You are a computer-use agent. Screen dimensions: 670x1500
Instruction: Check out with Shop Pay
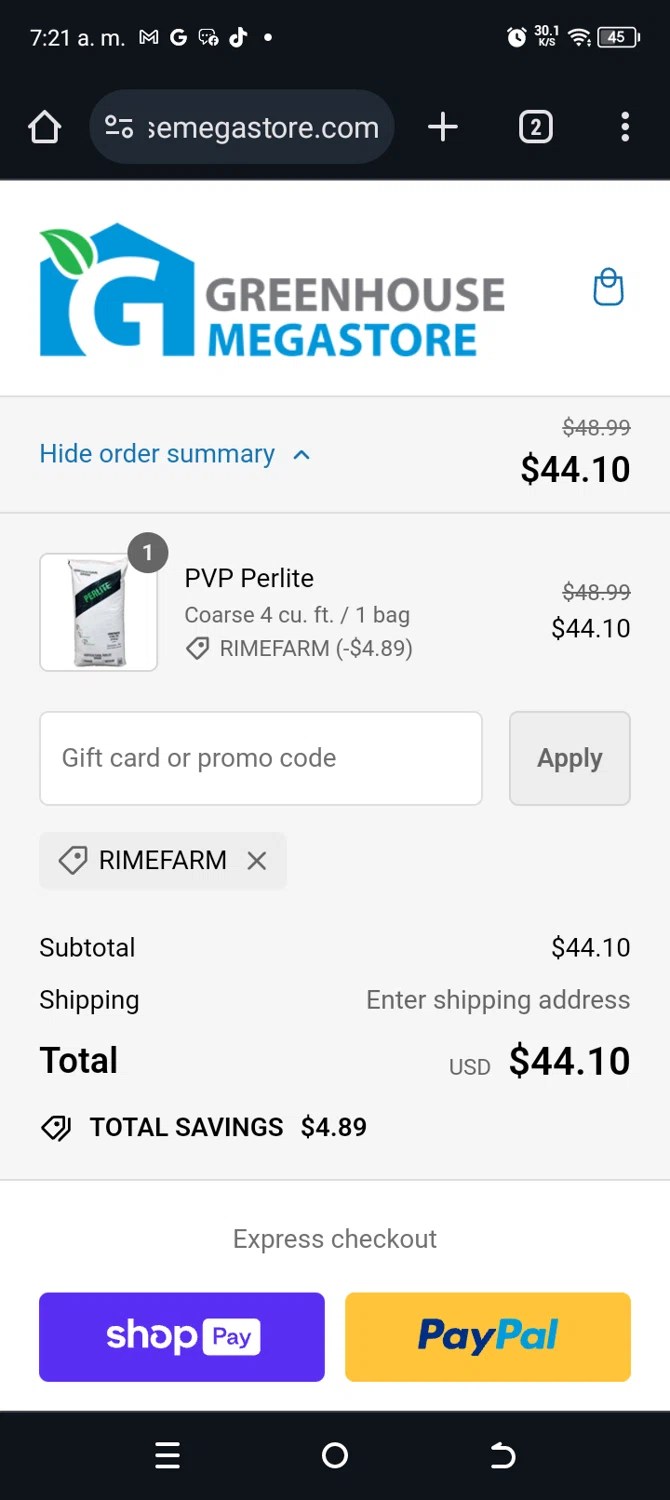[182, 1337]
